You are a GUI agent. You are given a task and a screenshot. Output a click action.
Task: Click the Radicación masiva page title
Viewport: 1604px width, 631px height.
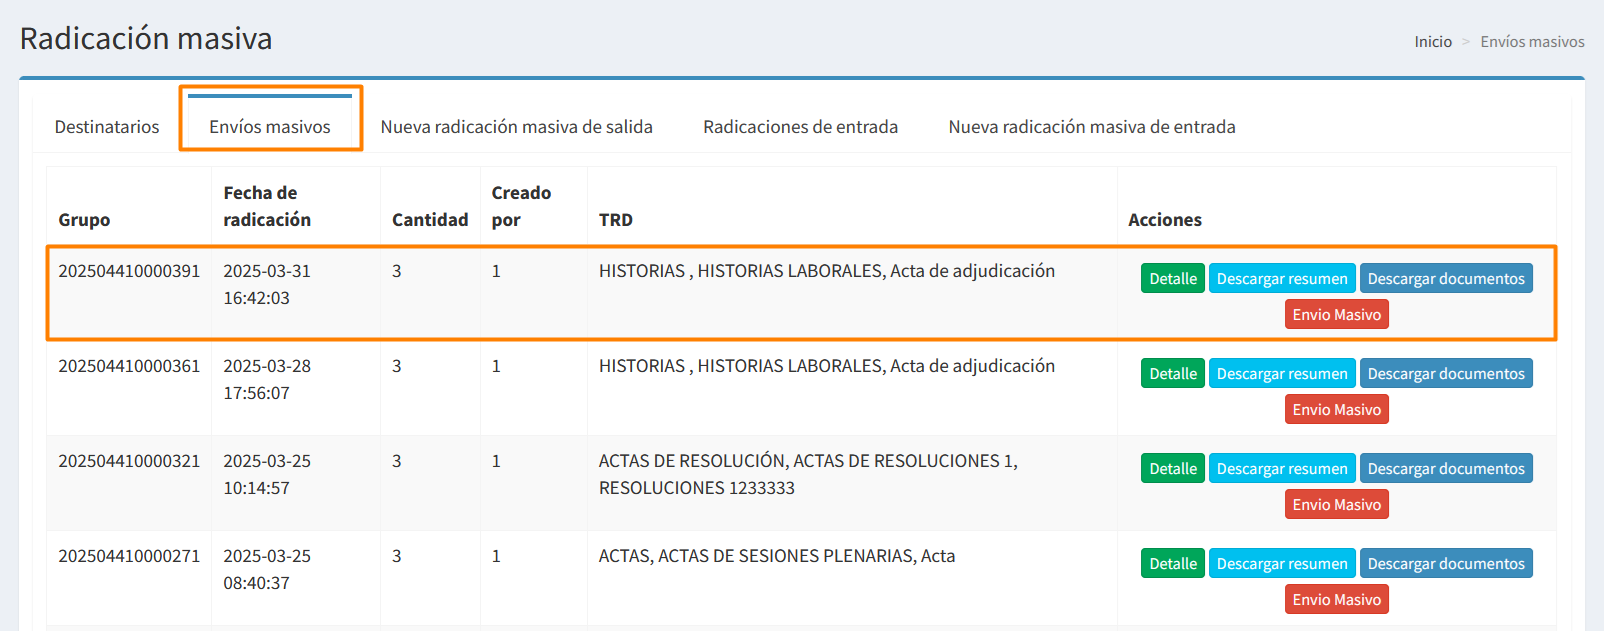point(146,38)
